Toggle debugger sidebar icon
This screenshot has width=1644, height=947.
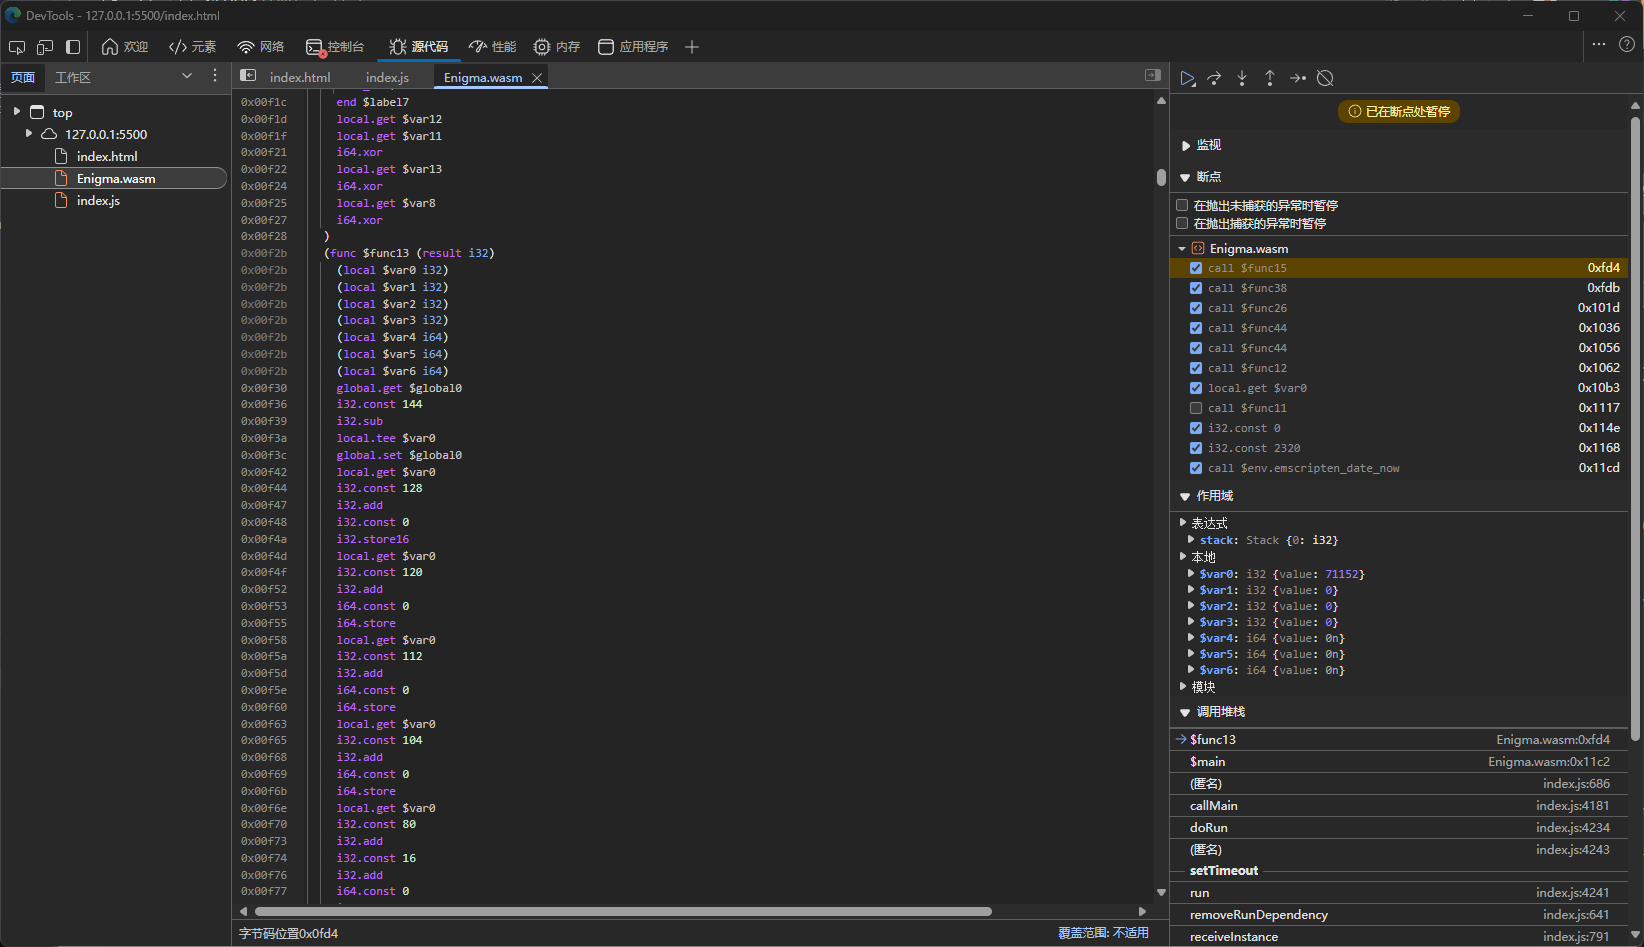(x=1153, y=75)
